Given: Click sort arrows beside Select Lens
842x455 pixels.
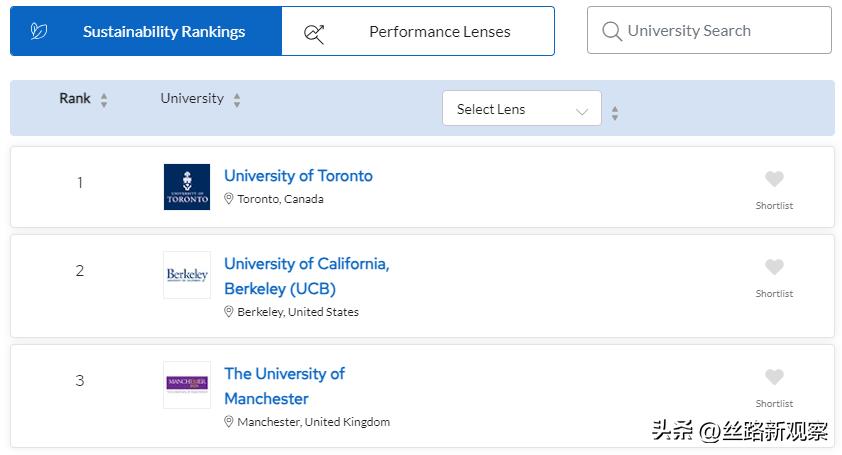Looking at the screenshot, I should point(615,113).
